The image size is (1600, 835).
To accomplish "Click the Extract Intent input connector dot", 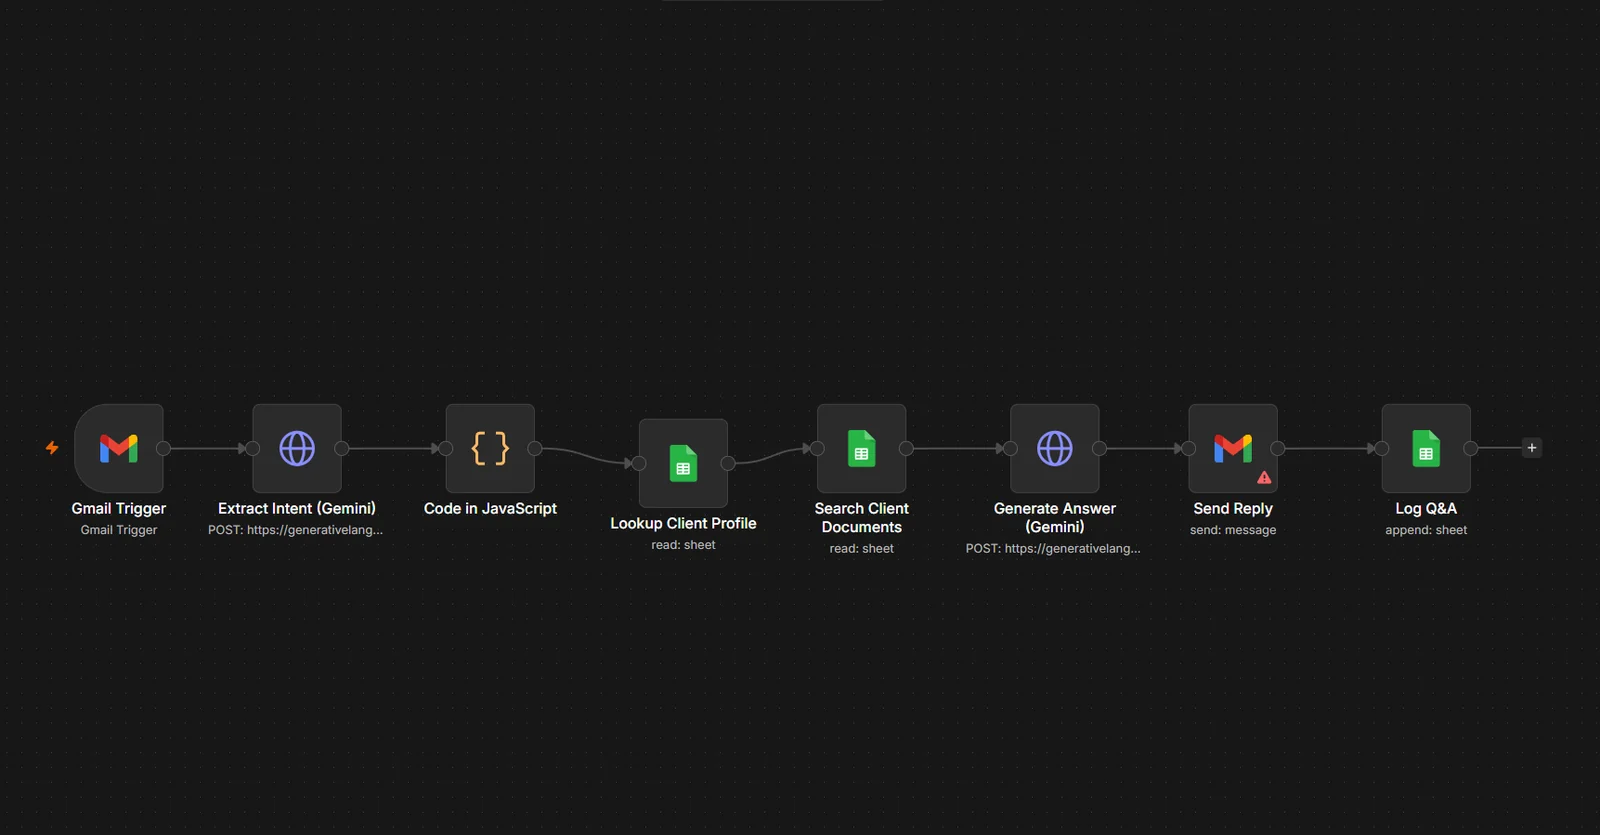I will pos(253,448).
